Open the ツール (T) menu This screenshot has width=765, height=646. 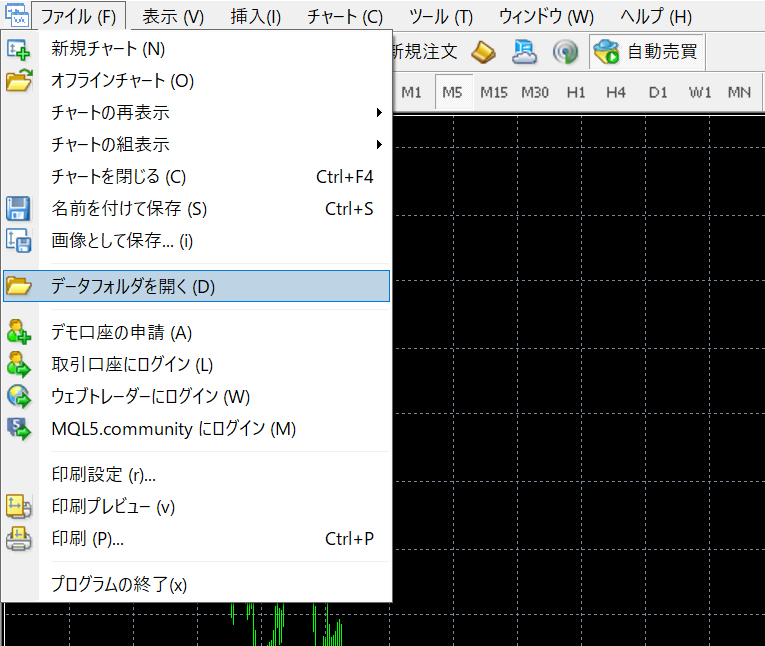click(441, 17)
